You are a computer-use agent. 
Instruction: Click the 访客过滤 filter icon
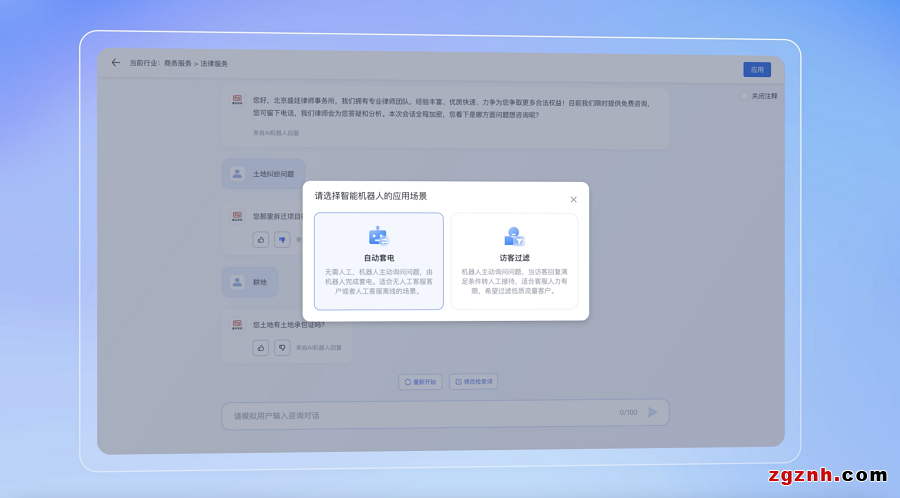tap(514, 237)
